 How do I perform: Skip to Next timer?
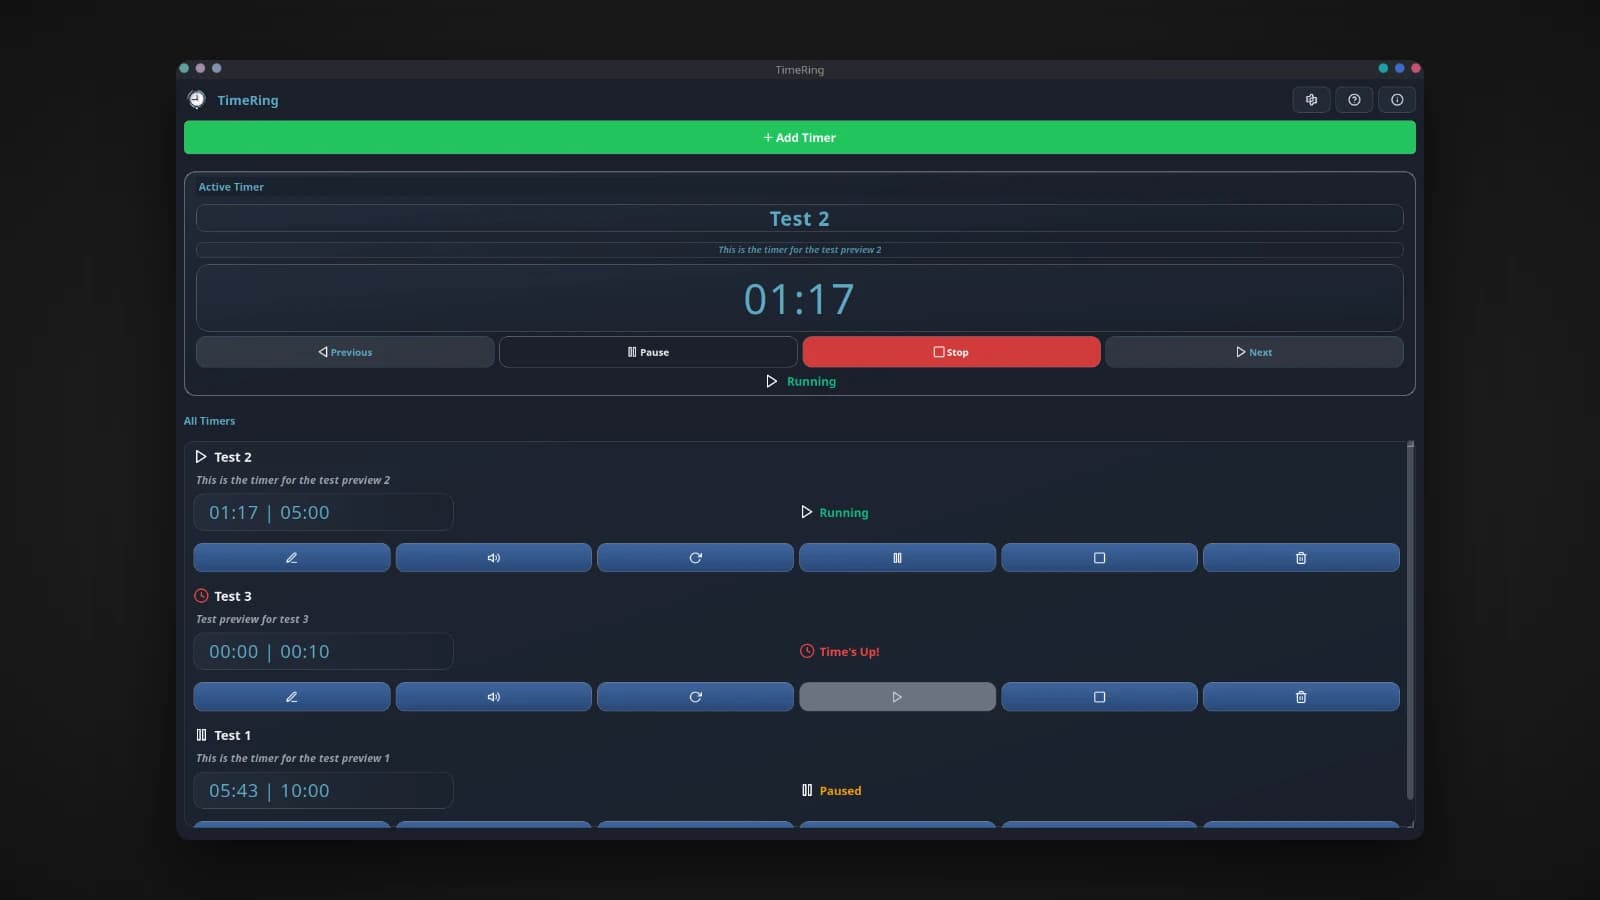pyautogui.click(x=1254, y=352)
